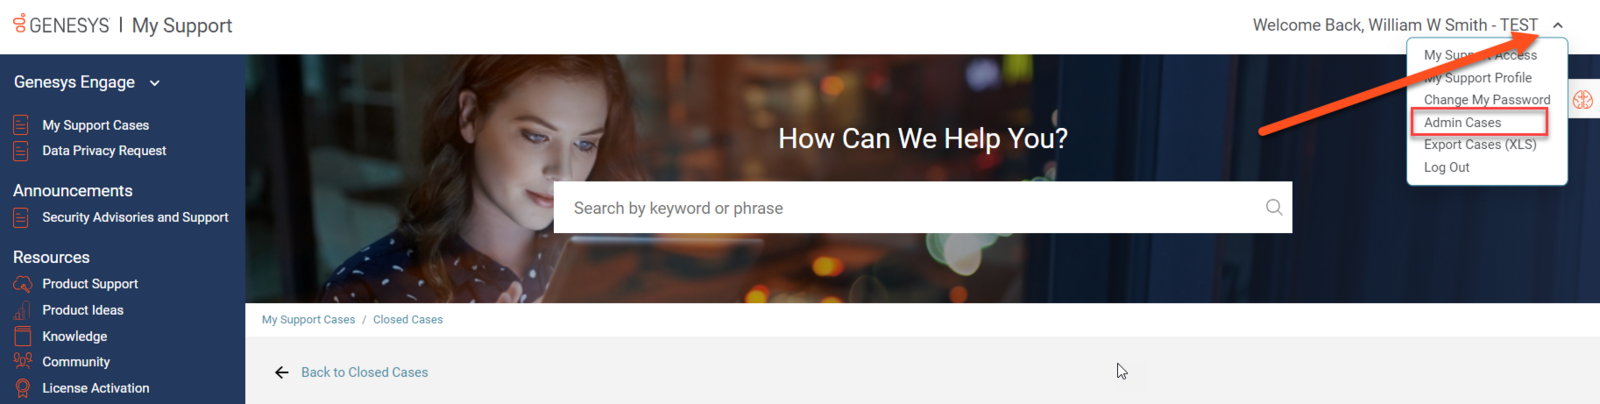
Task: Click the Data Privacy Request document icon
Action: tap(21, 151)
